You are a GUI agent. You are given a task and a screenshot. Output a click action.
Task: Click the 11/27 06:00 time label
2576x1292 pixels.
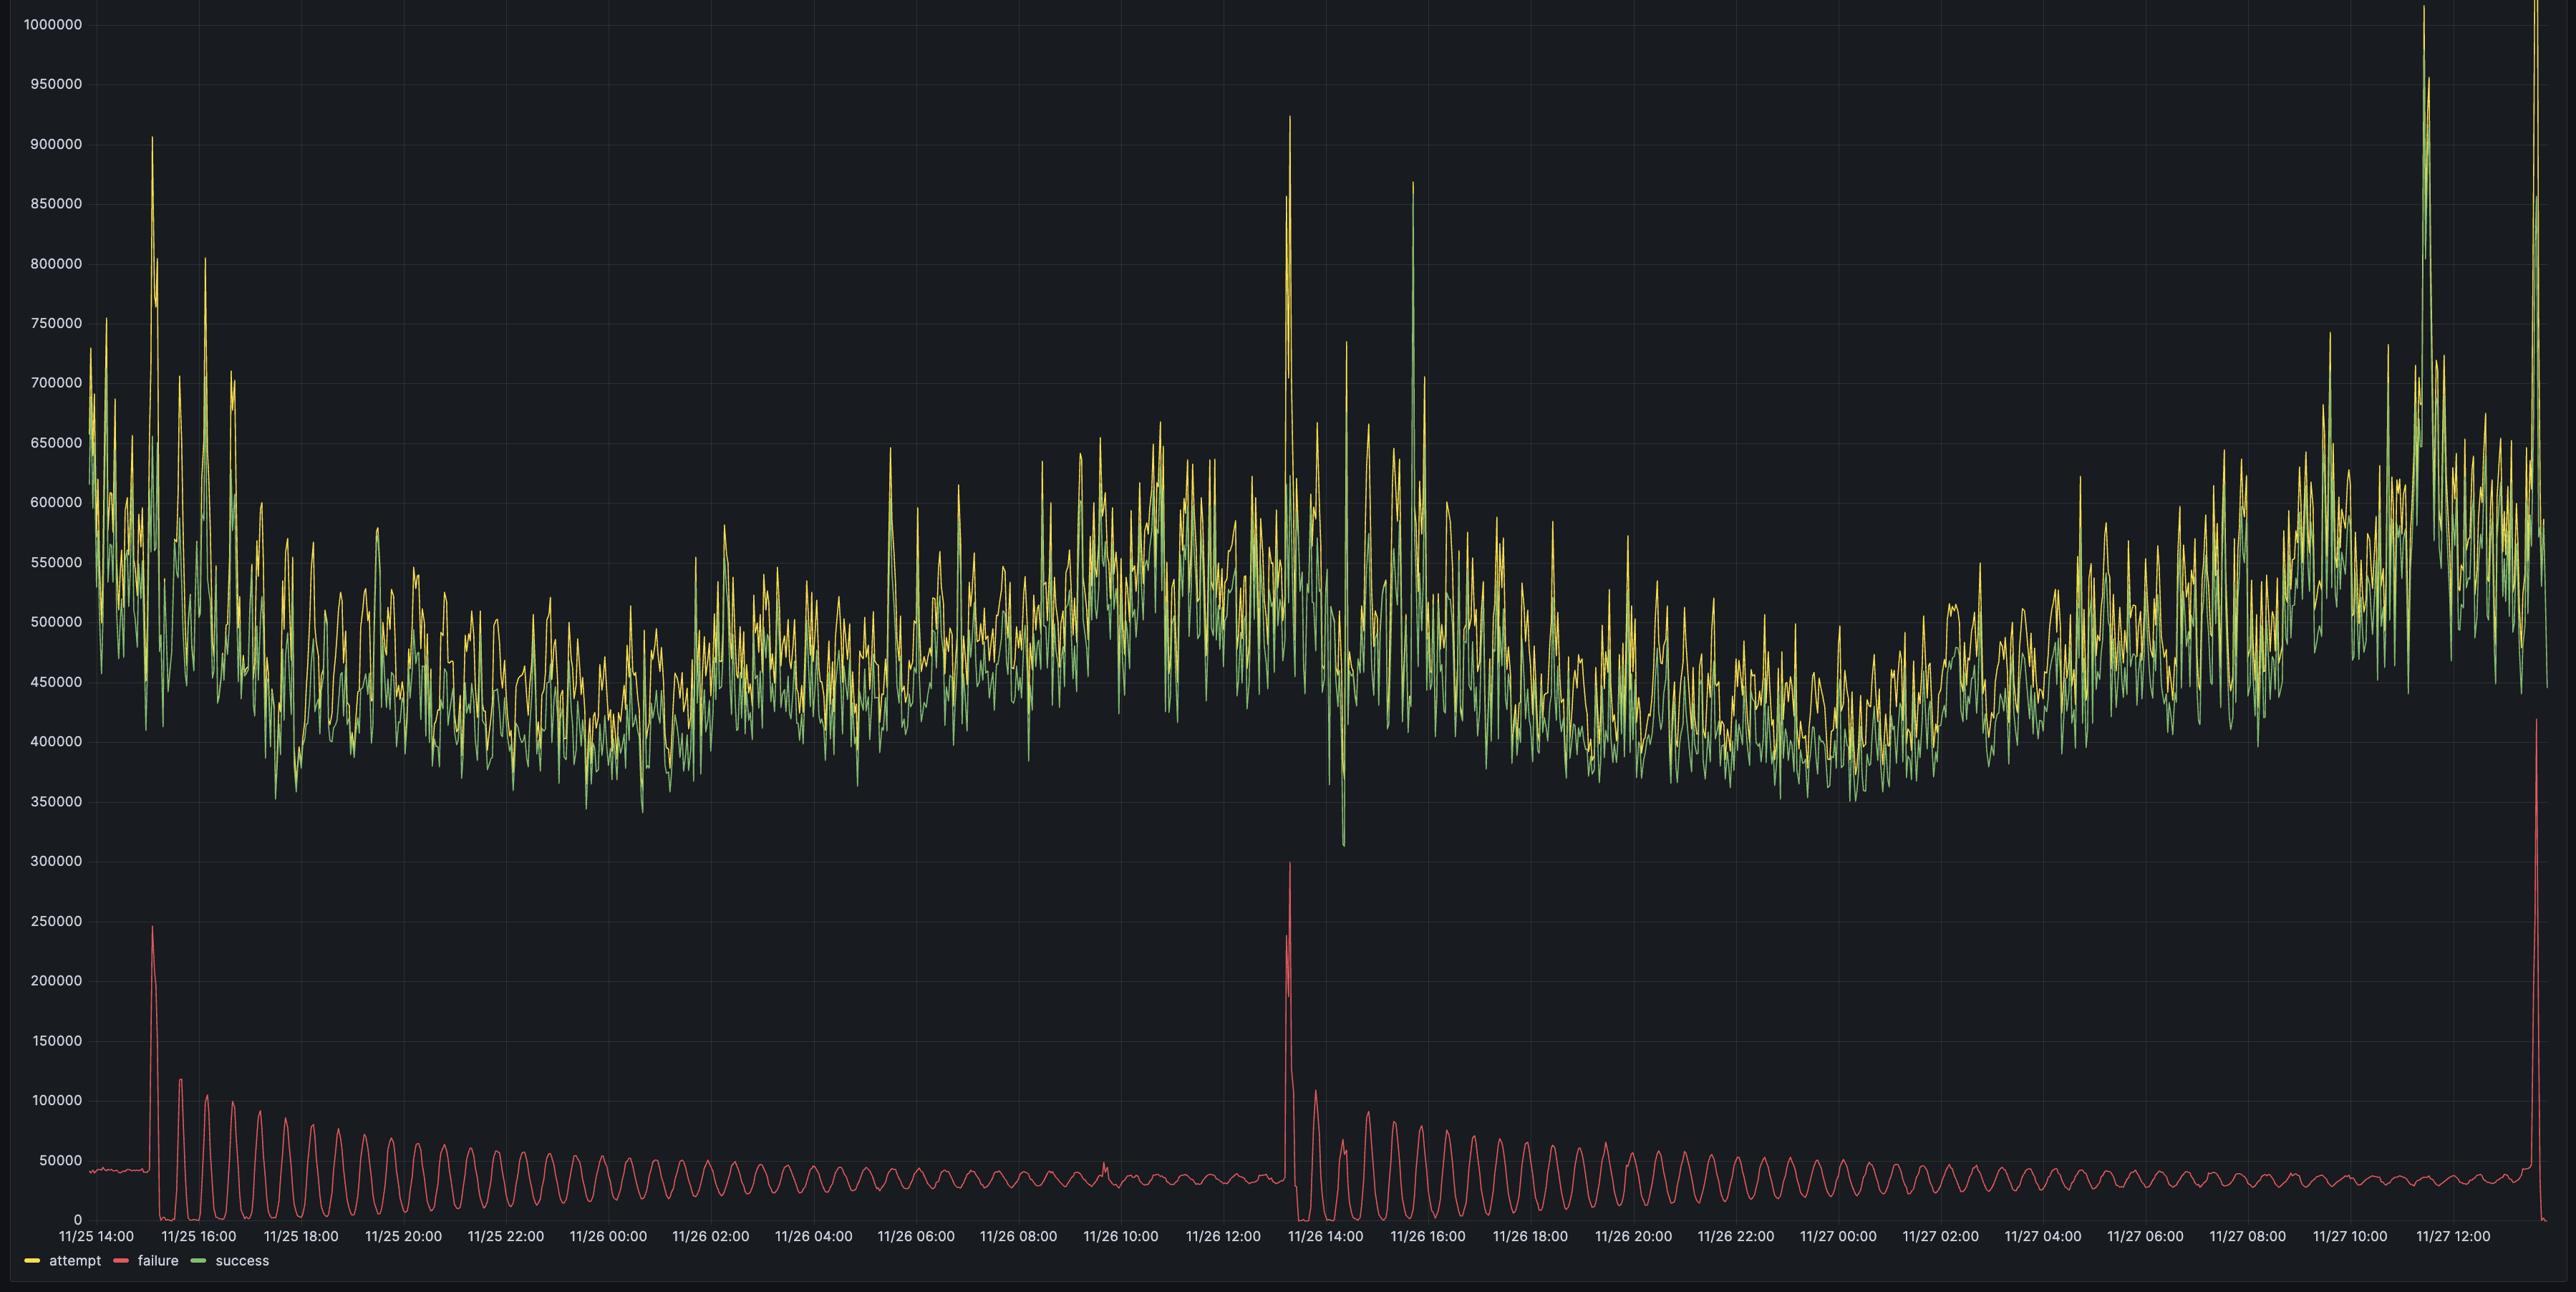tap(2146, 1237)
